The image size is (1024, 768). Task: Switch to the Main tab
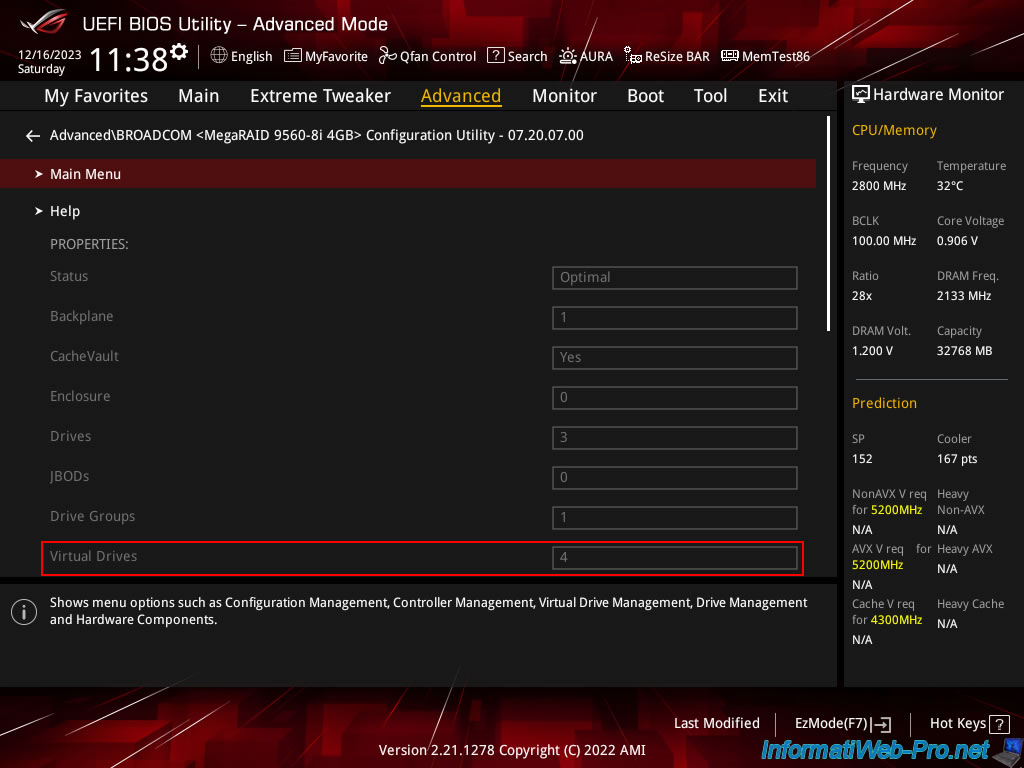tap(199, 96)
